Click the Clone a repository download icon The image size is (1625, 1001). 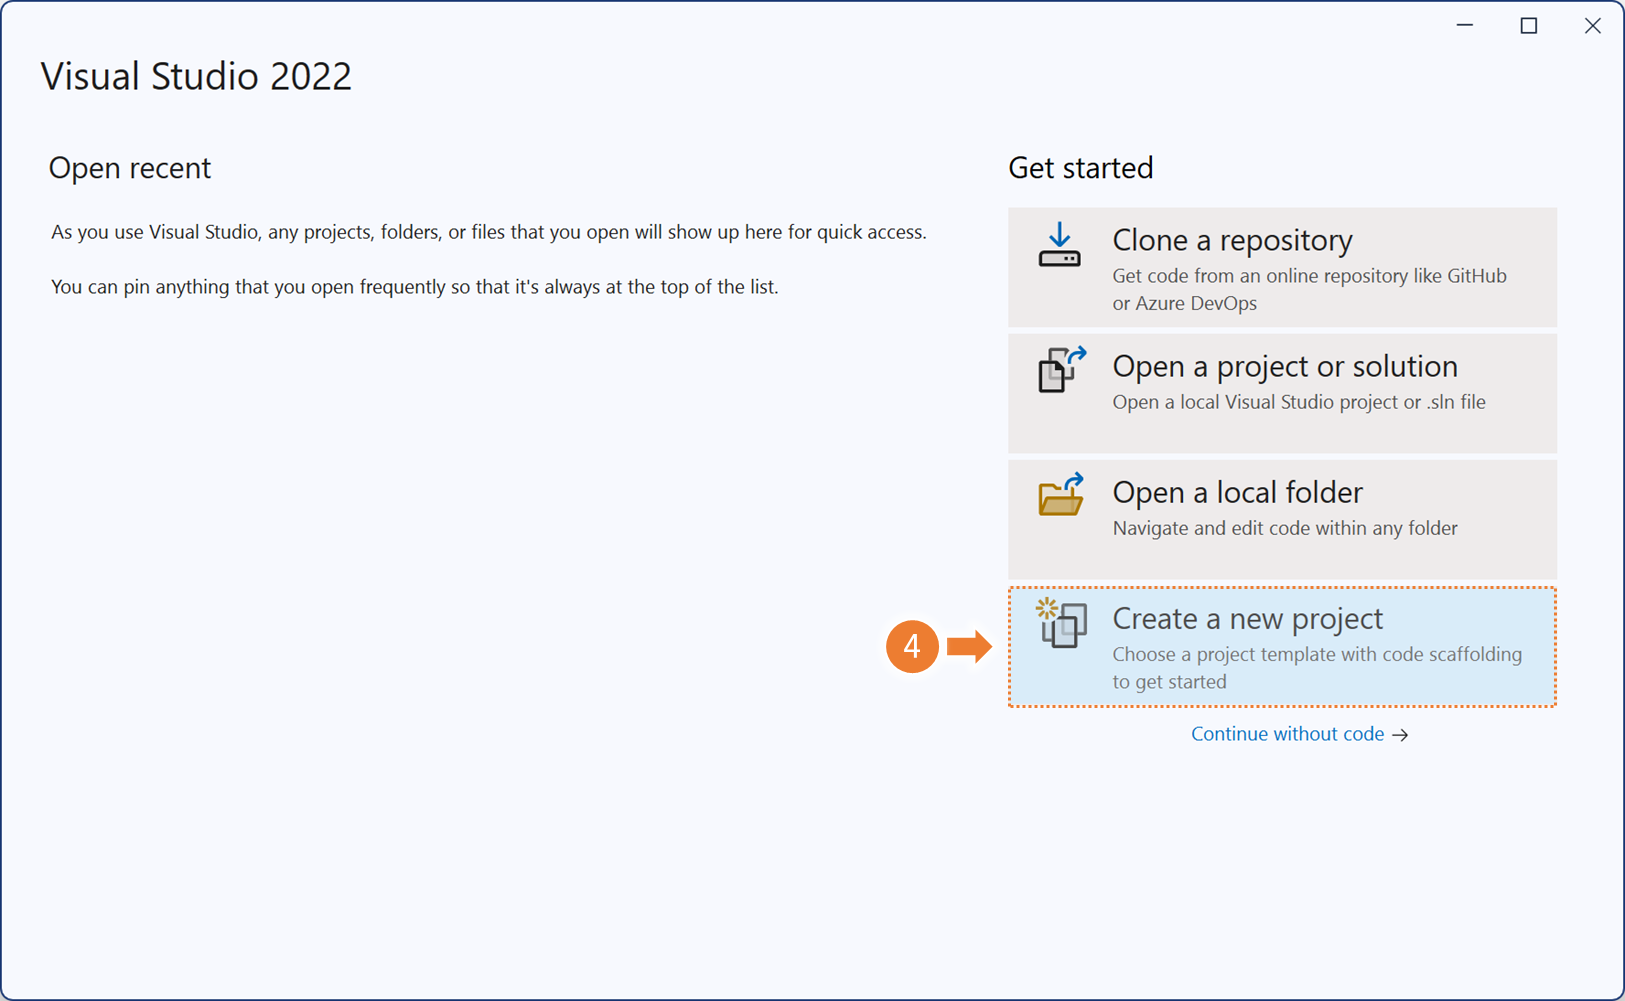[1059, 245]
